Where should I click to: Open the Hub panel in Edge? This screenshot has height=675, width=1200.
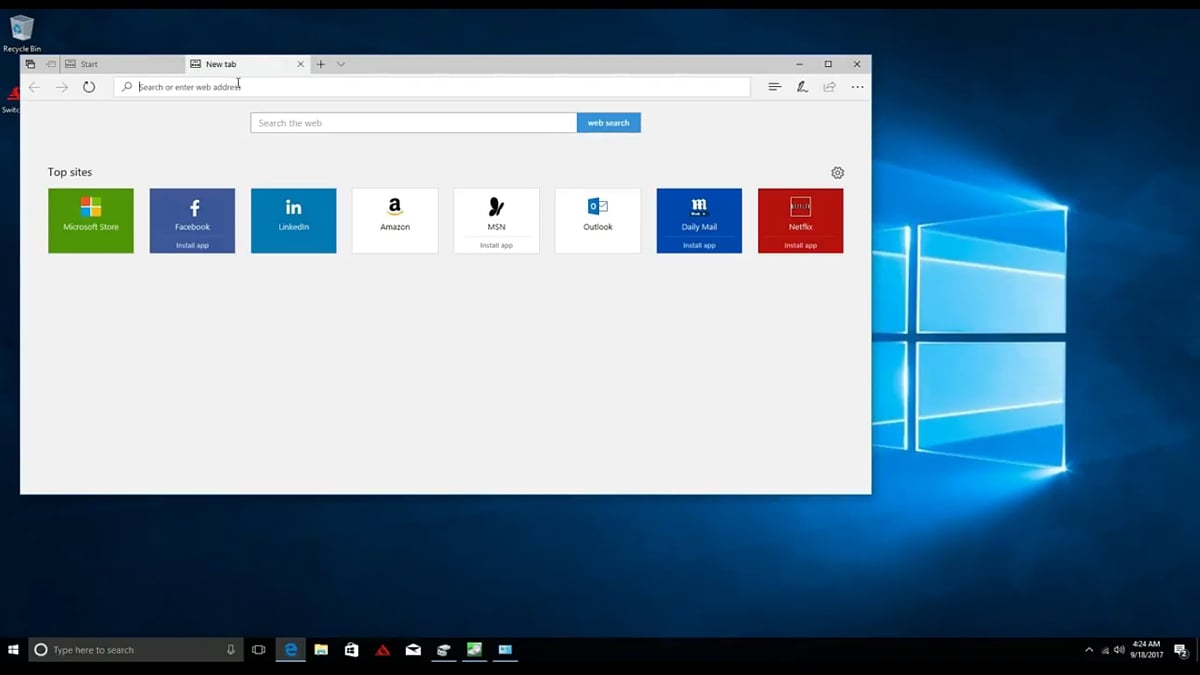click(x=774, y=86)
